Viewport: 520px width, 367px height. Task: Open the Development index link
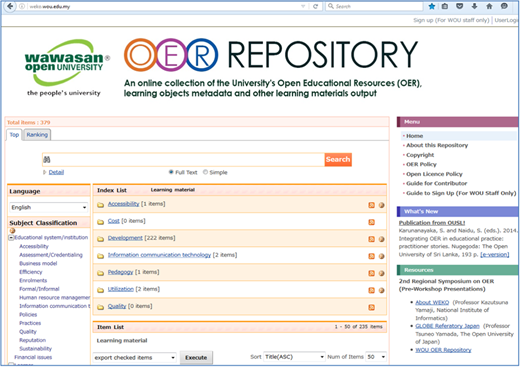(125, 238)
